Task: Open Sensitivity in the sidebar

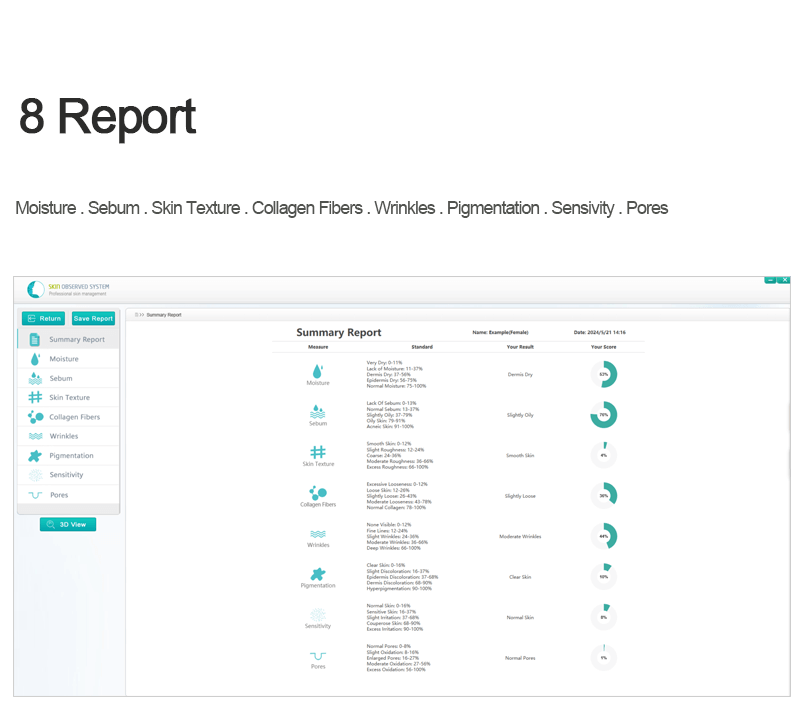Action: [66, 475]
